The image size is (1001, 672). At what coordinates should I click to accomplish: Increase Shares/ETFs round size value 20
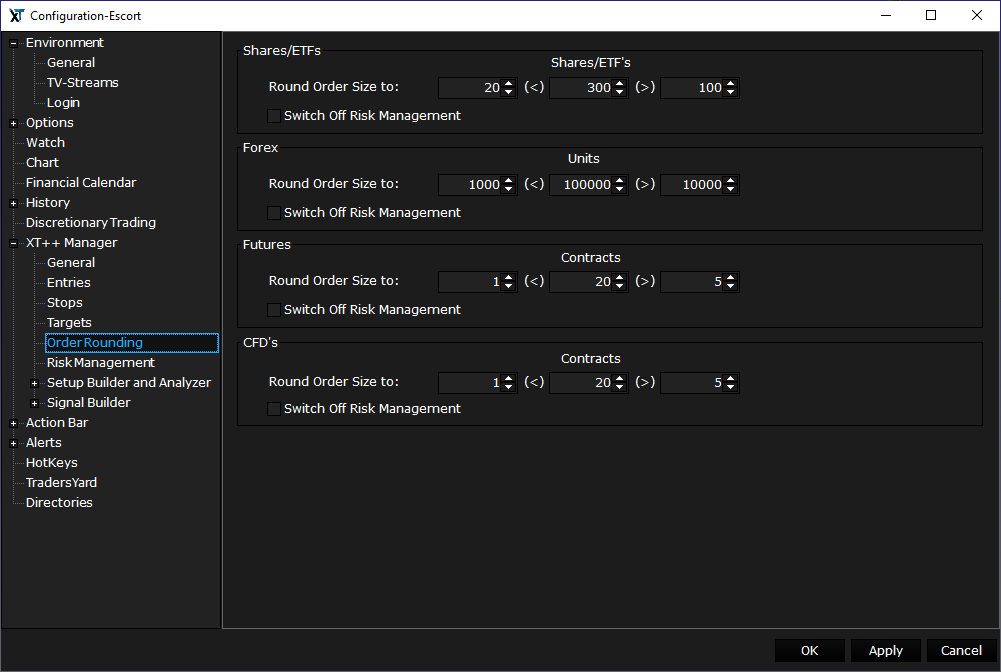tap(508, 84)
